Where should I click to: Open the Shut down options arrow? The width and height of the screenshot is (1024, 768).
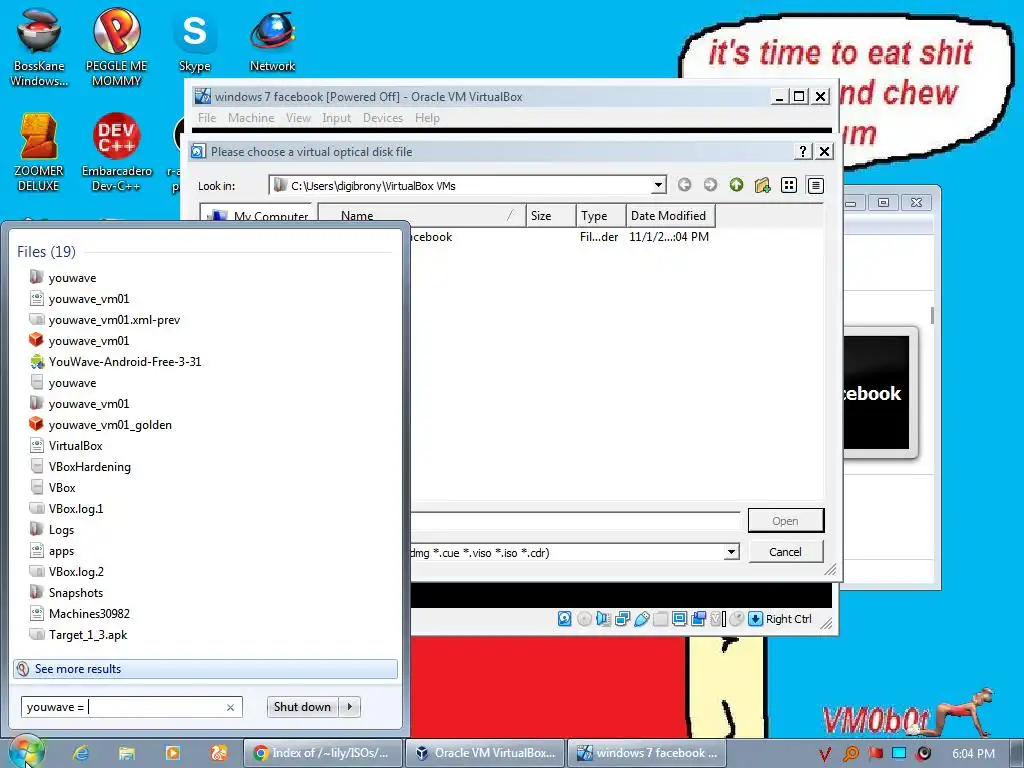point(350,707)
